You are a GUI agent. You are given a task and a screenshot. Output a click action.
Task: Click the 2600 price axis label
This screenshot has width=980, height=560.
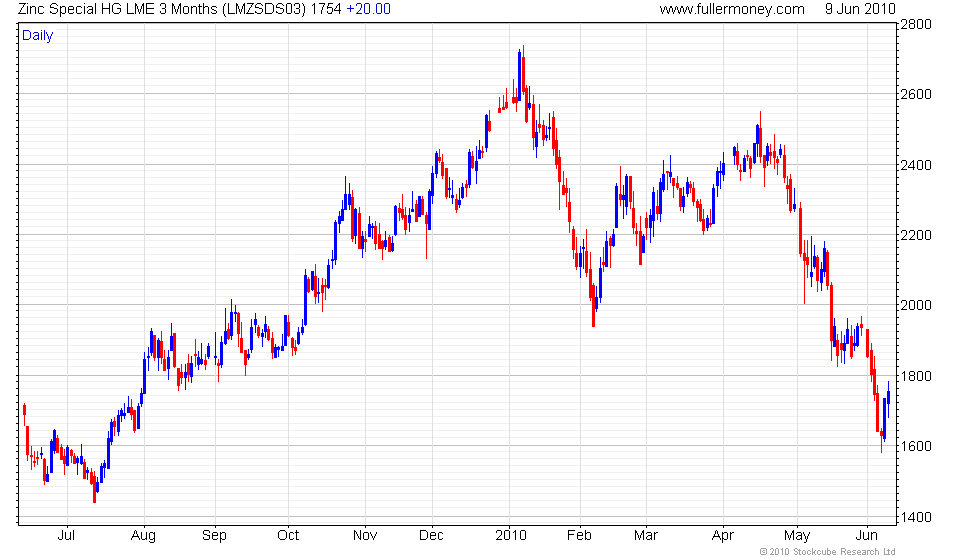click(916, 94)
